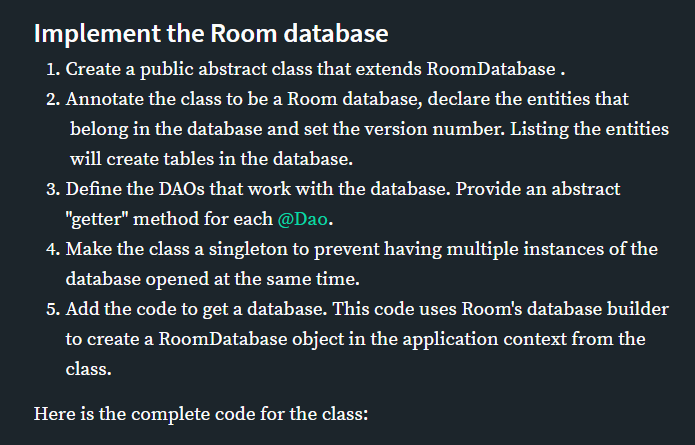Click the word "RoomDatabase" in step one
Screen dimensions: 695x445
pyautogui.click(x=490, y=70)
